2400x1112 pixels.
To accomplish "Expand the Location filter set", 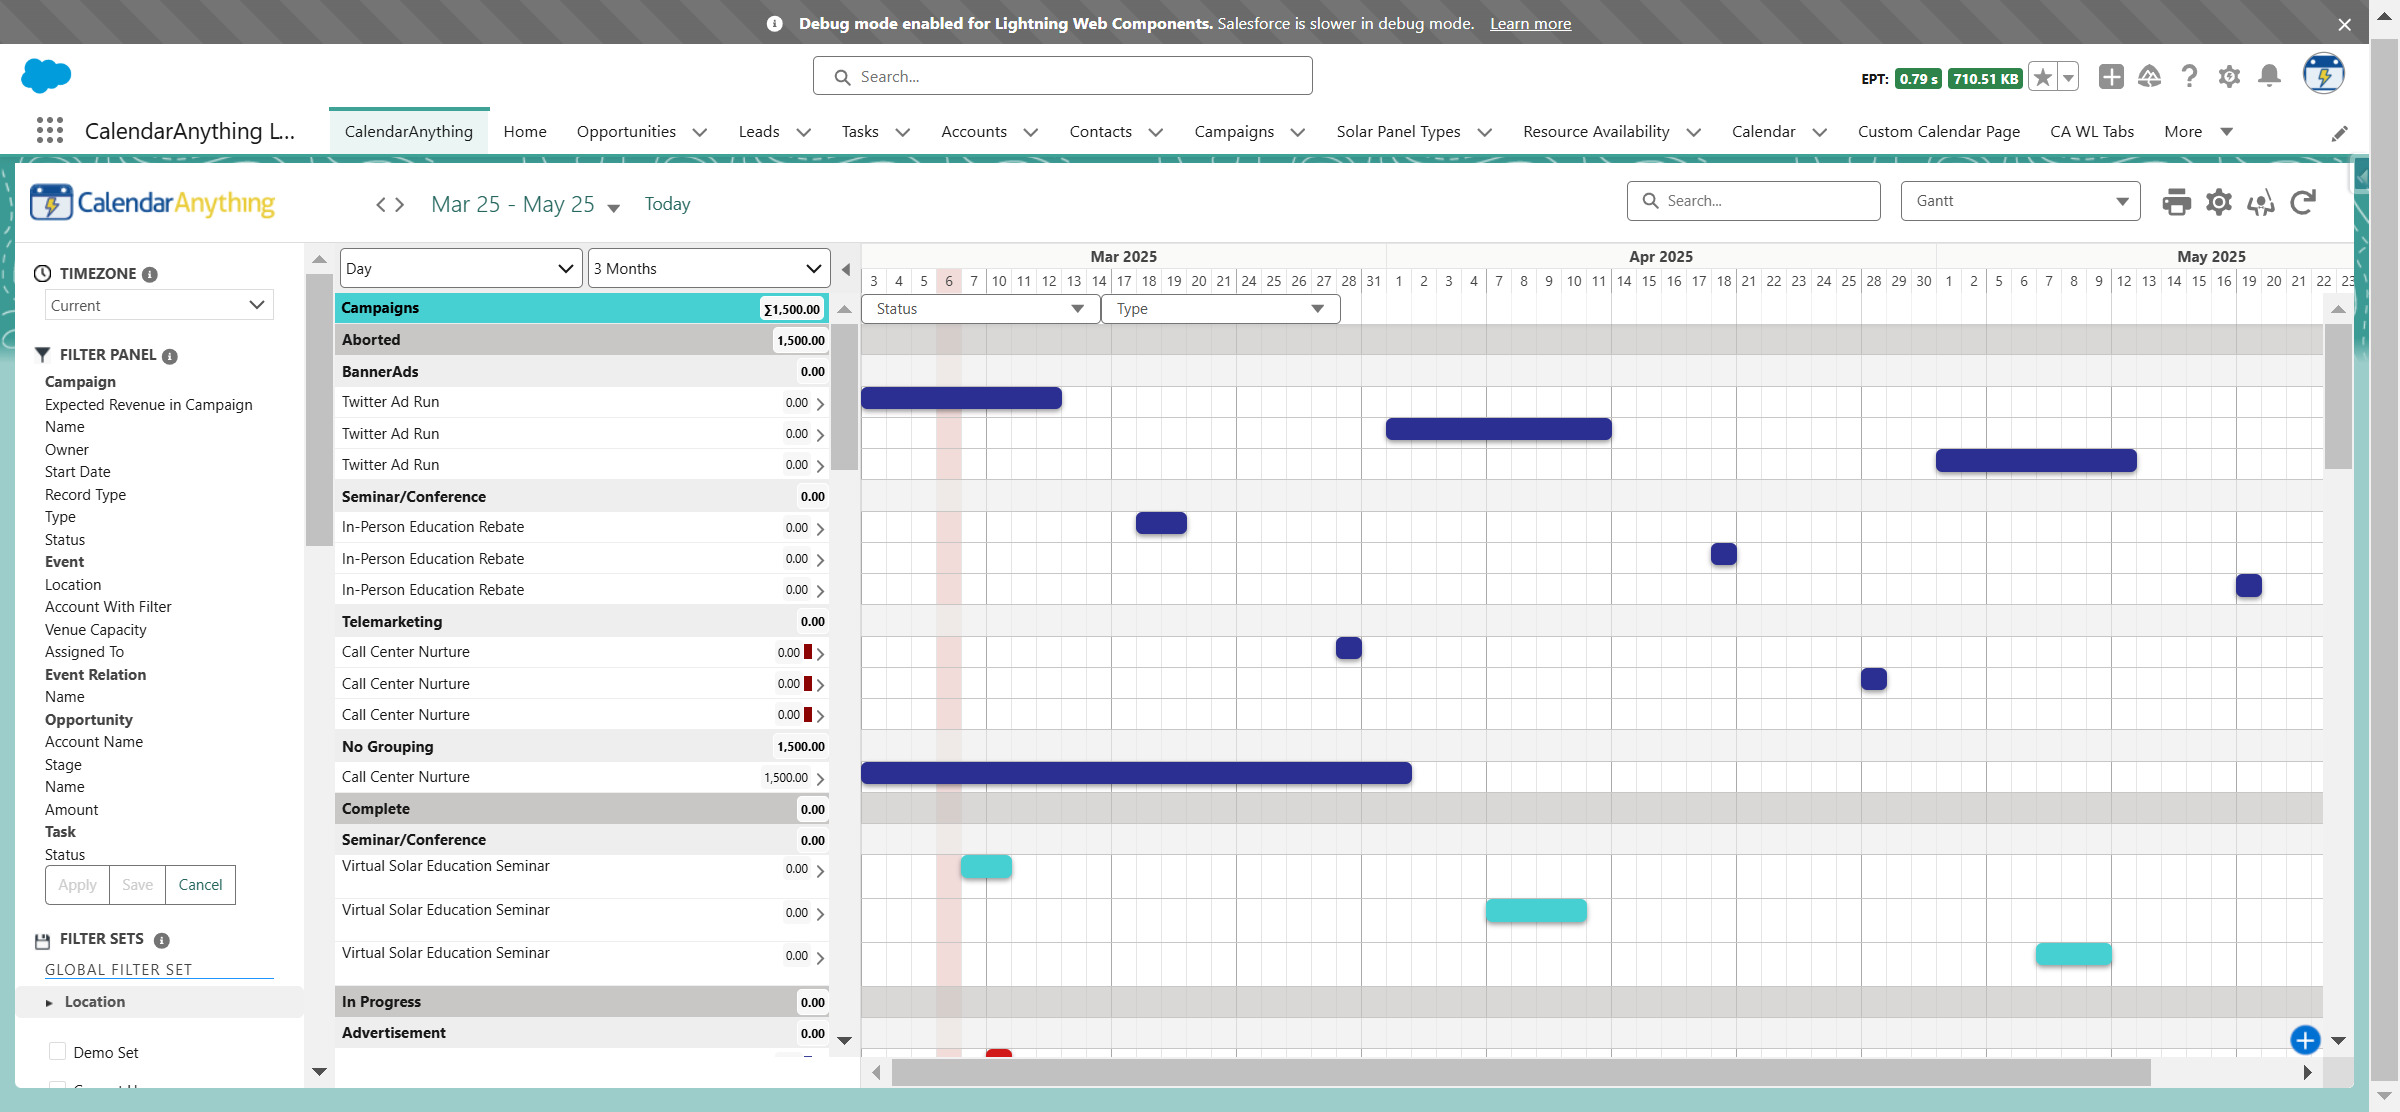I will (49, 1003).
